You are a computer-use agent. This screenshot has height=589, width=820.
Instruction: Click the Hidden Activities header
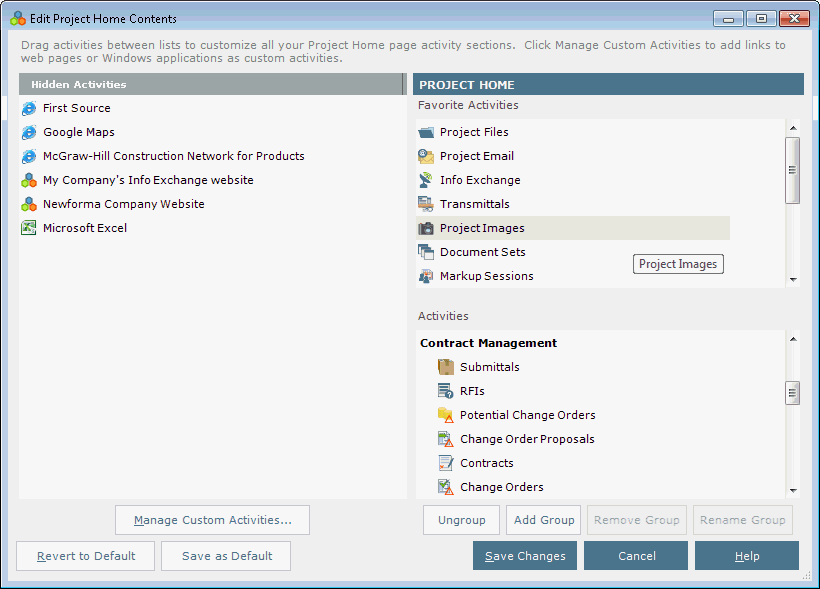pos(212,84)
